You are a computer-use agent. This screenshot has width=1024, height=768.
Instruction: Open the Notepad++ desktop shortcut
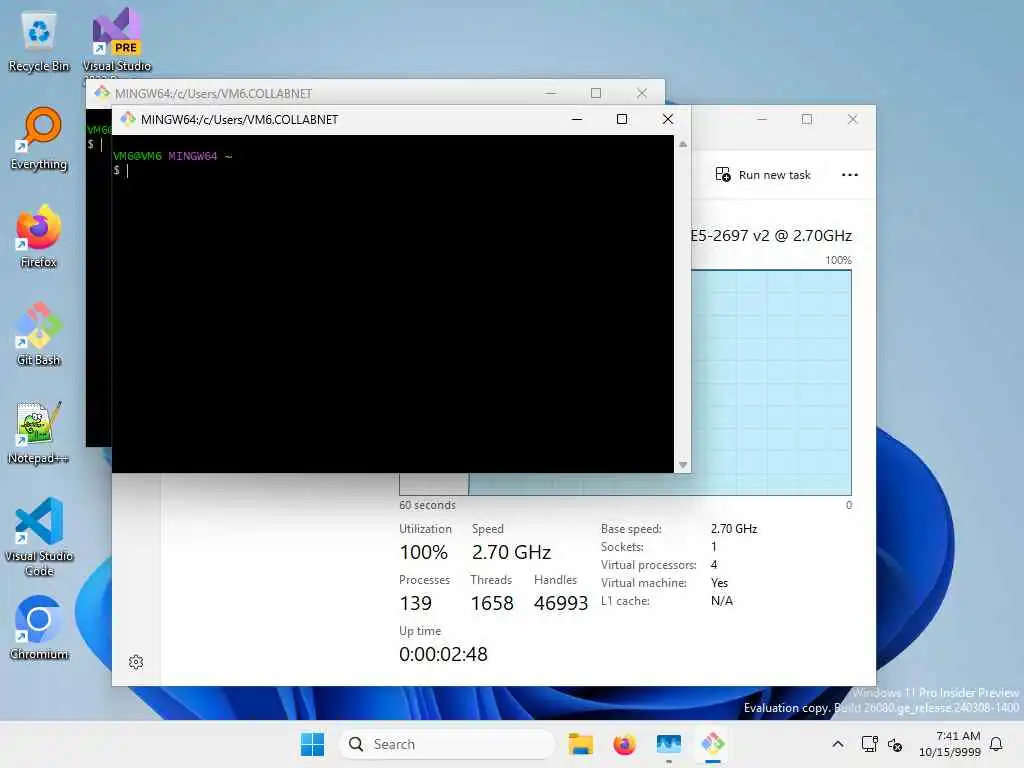tap(39, 432)
